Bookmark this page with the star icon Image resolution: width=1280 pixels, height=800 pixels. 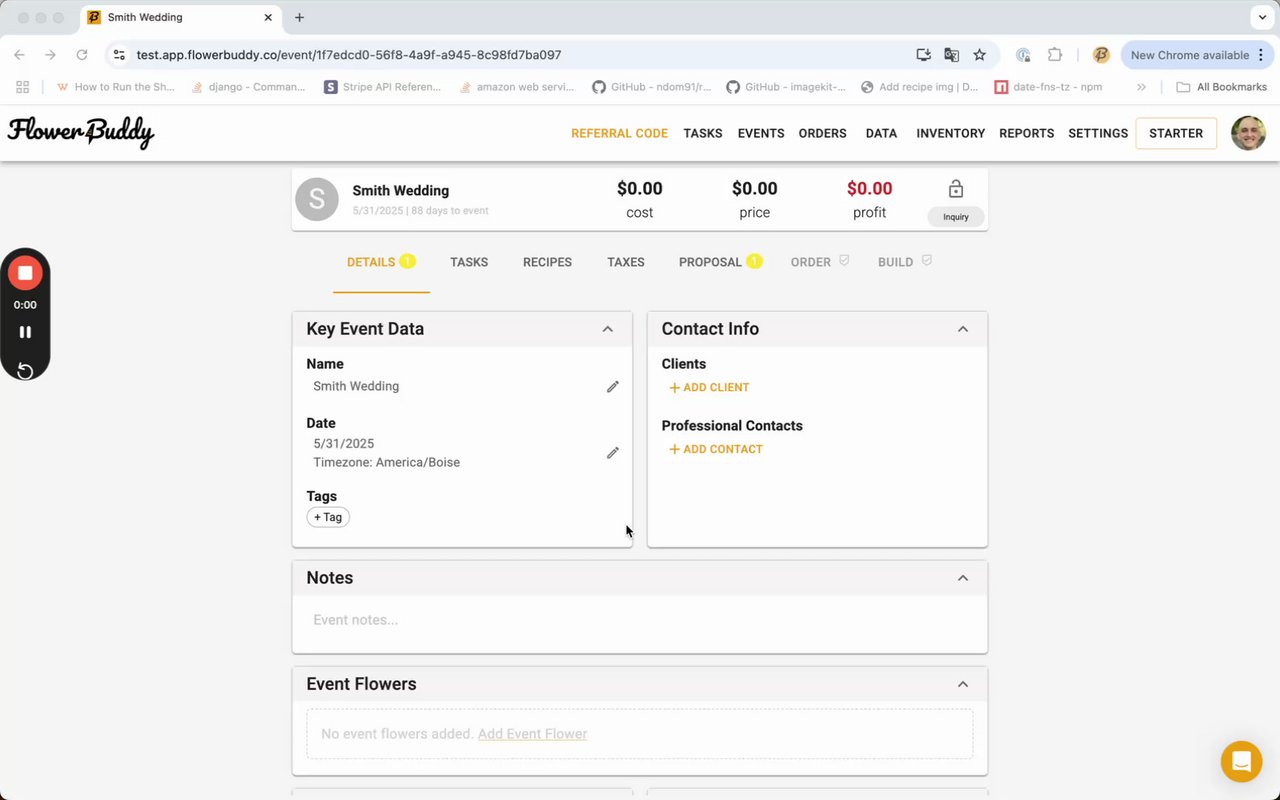pos(980,55)
